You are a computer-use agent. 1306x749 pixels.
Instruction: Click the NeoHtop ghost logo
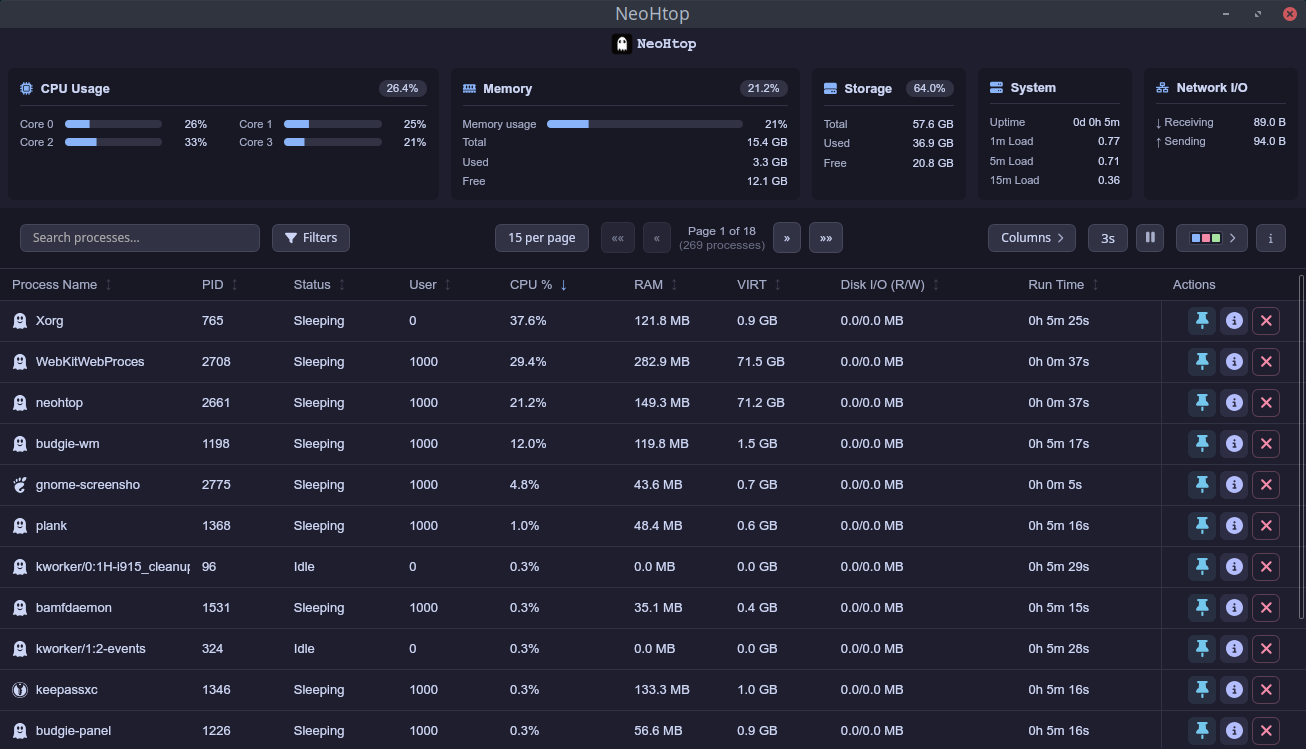pos(621,44)
